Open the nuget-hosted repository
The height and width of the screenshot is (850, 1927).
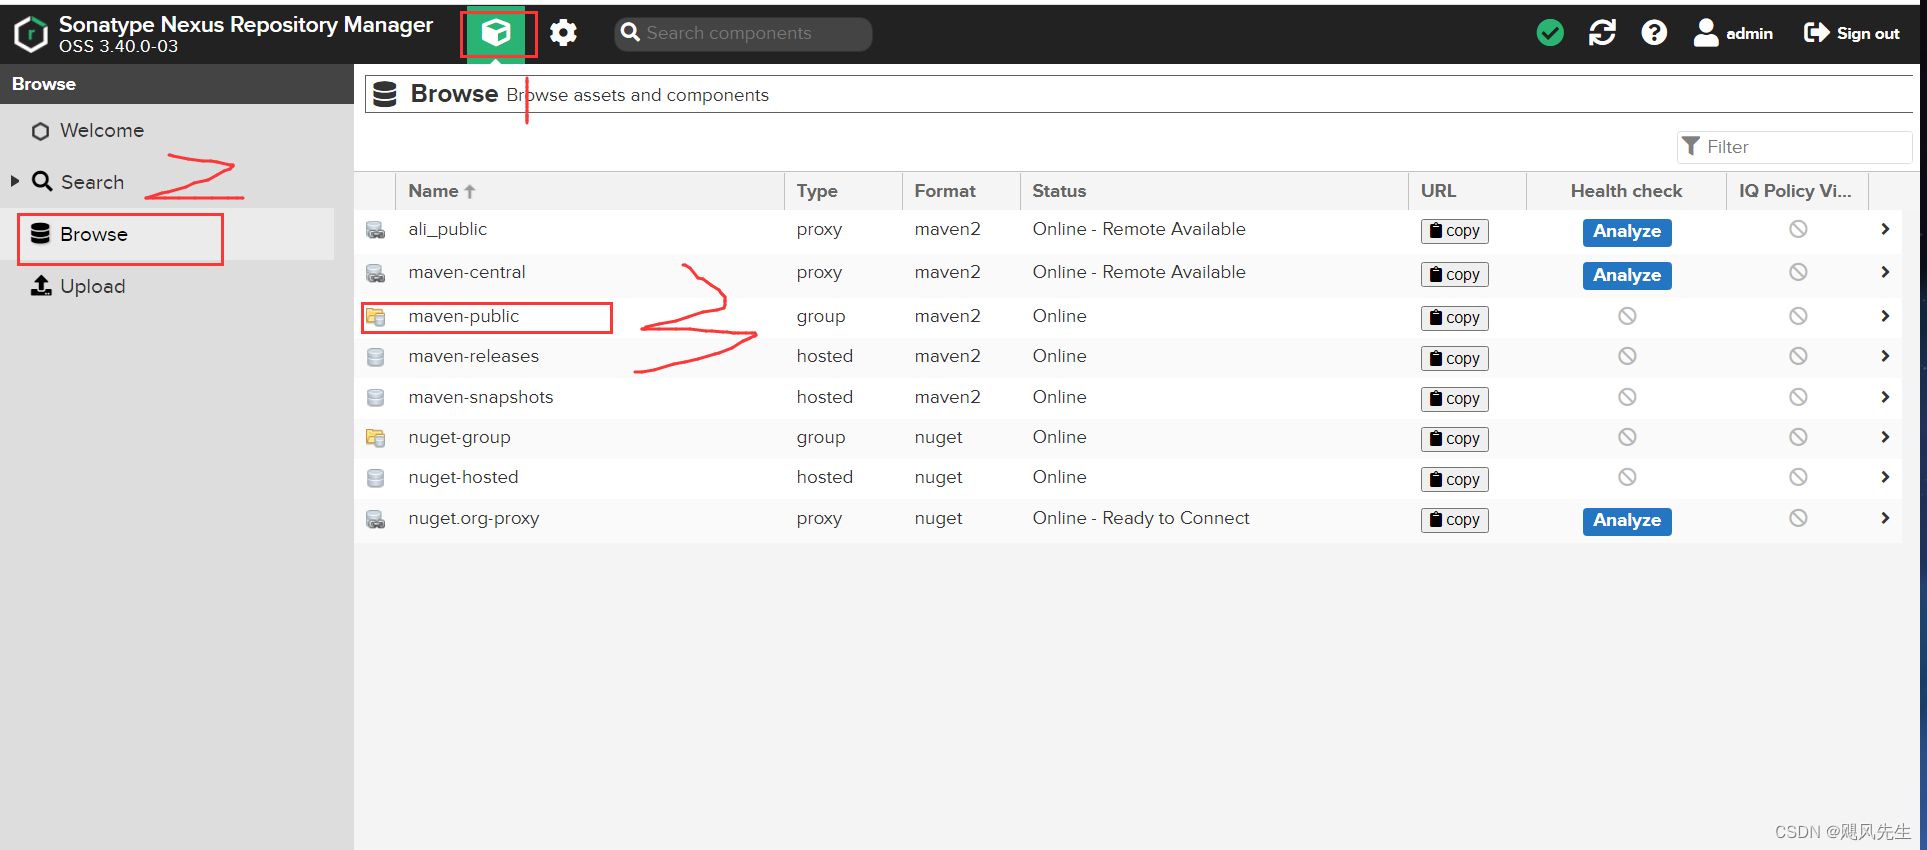463,477
